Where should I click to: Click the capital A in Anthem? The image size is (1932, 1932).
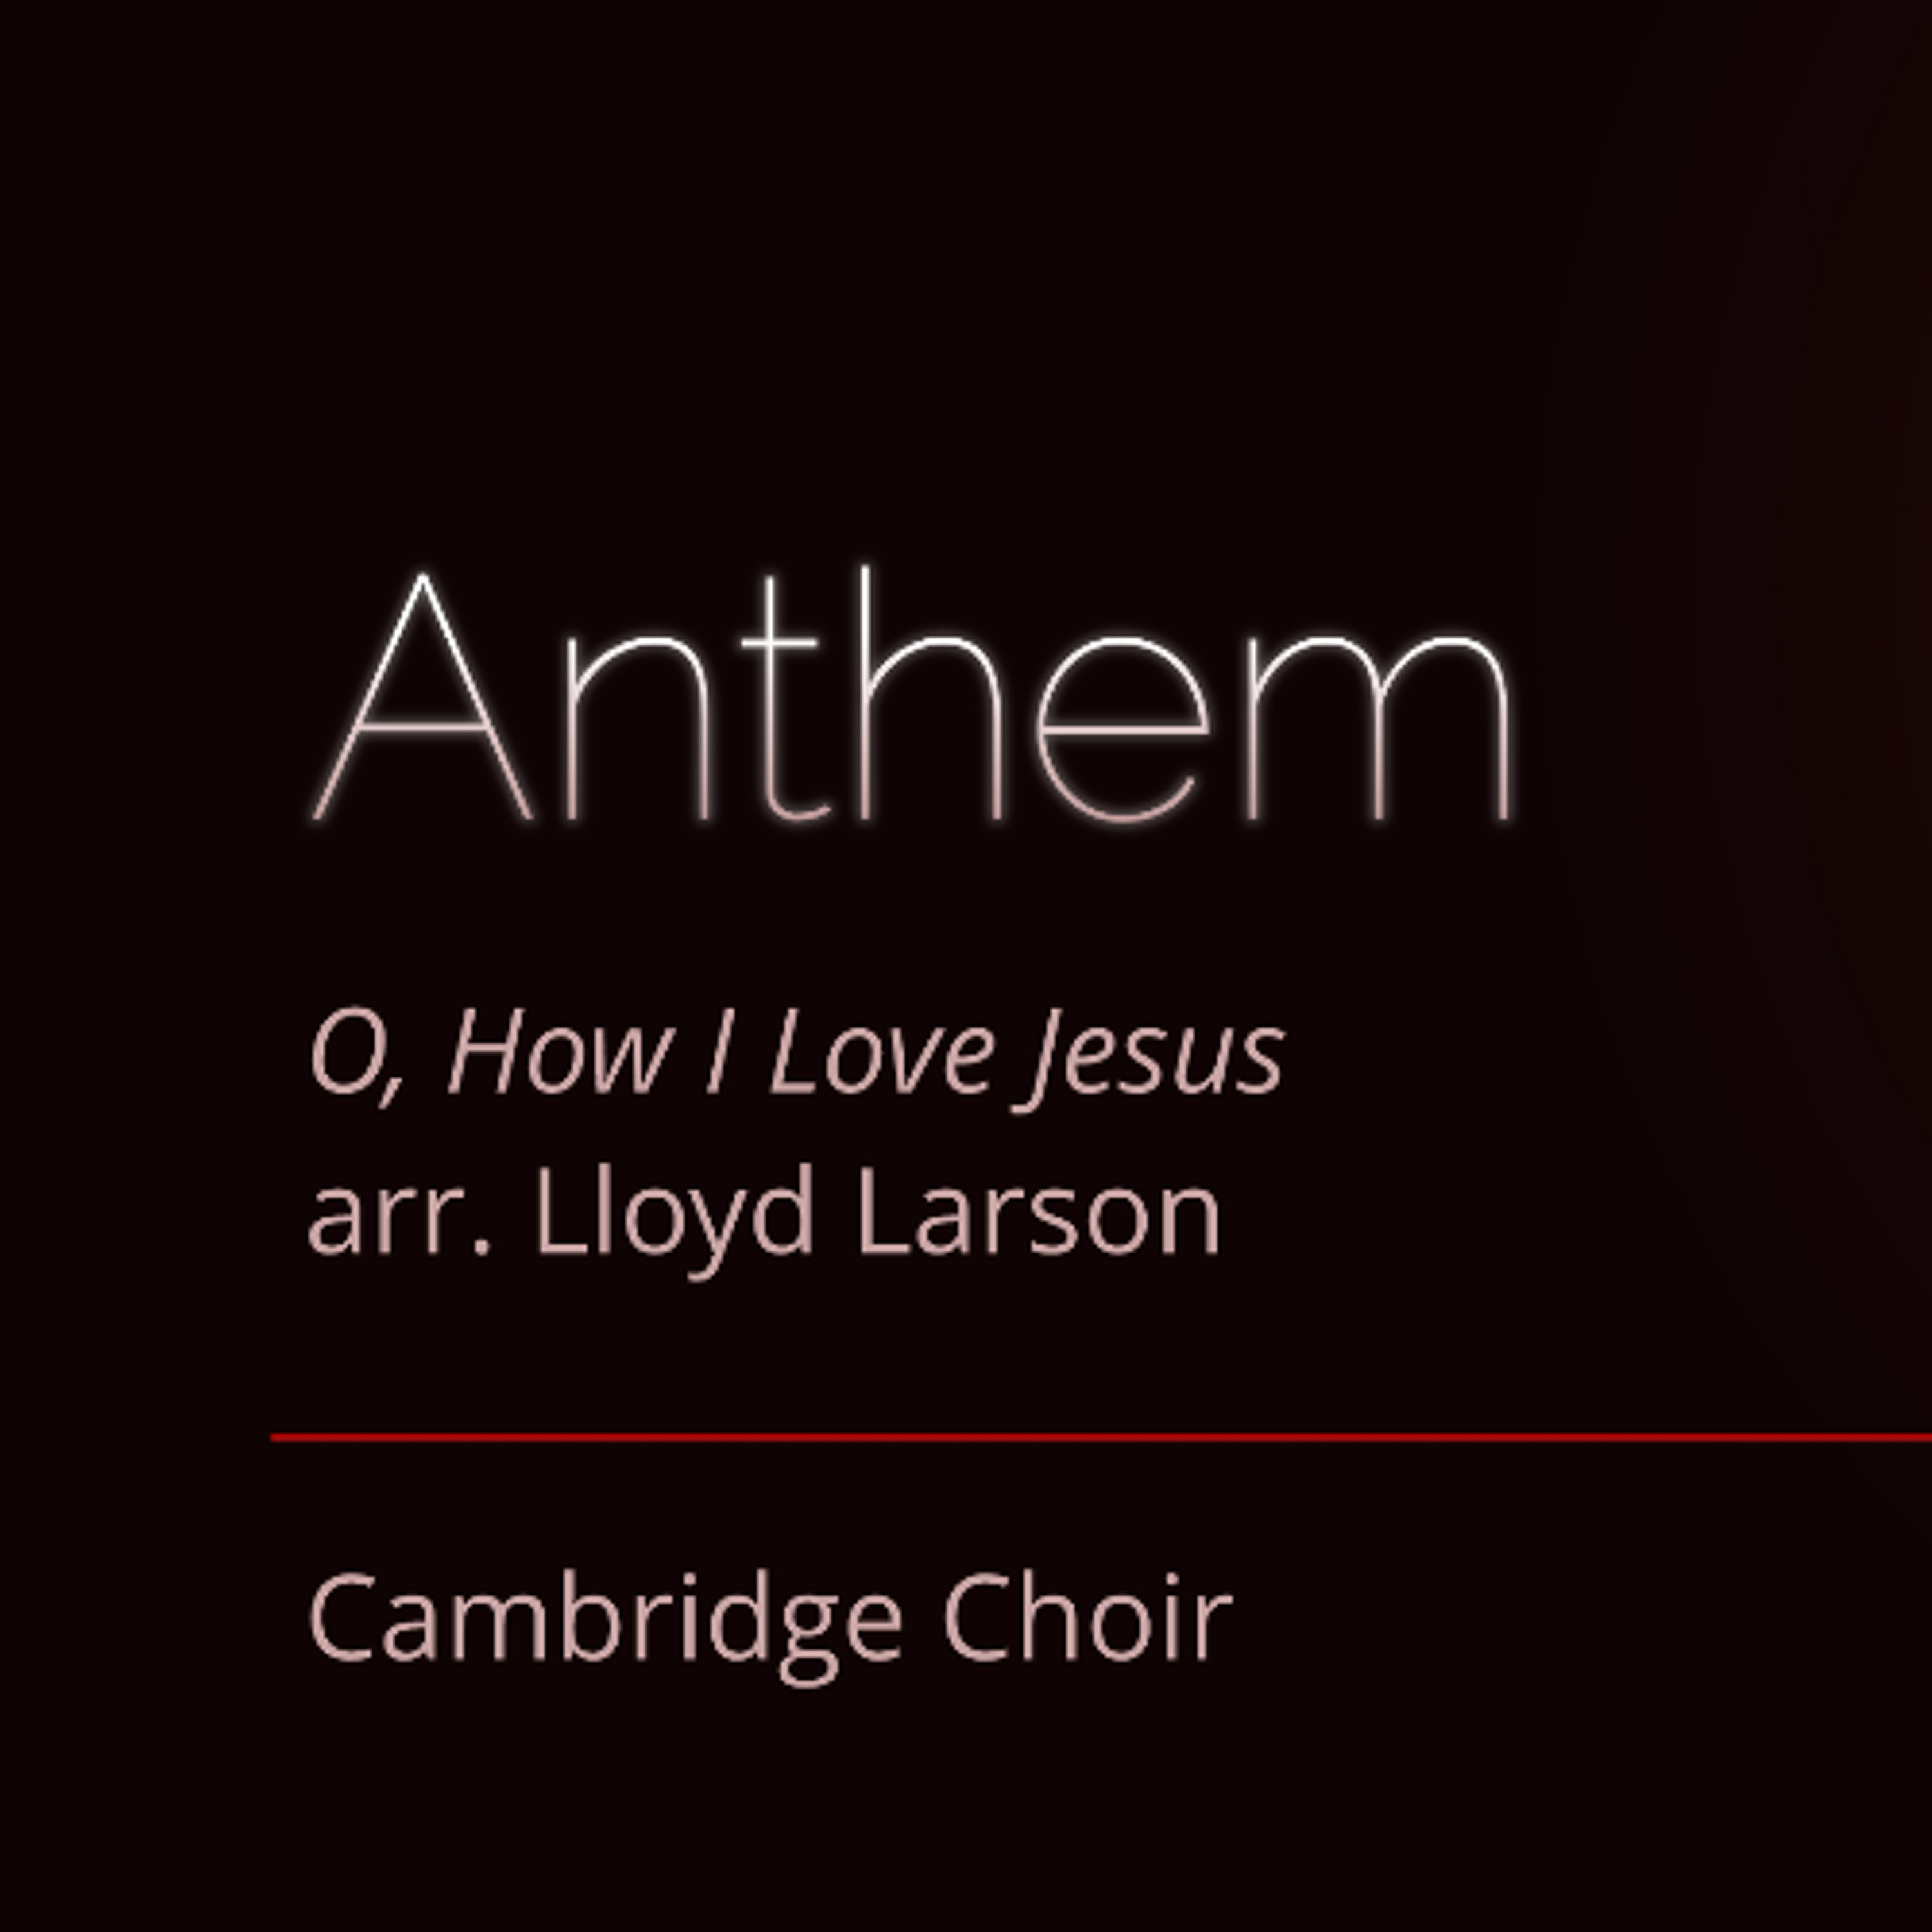coord(422,696)
